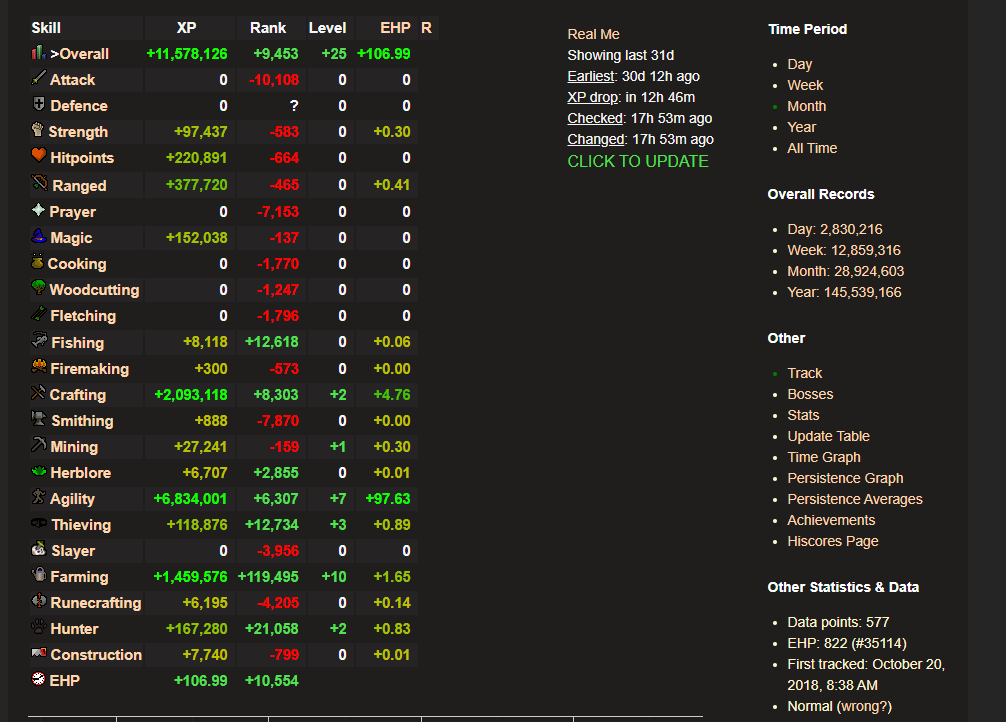The height and width of the screenshot is (722, 1006).
Task: Click the Earliest underlined label
Action: point(590,76)
